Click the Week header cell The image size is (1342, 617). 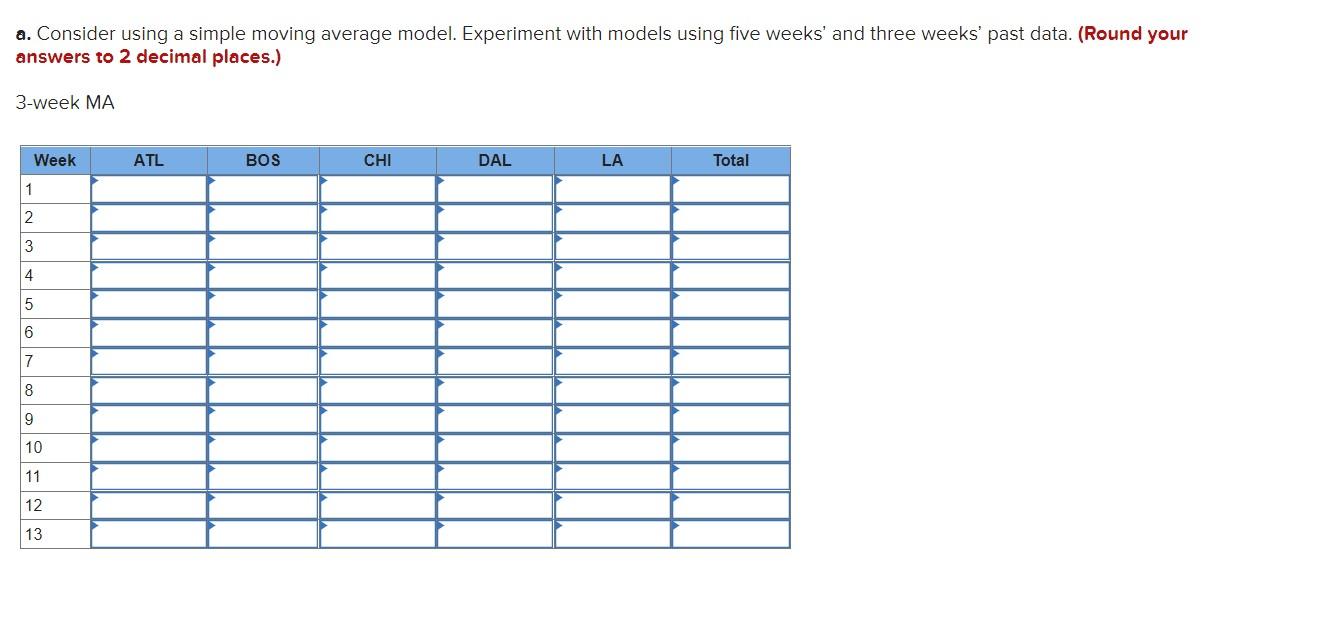point(55,160)
